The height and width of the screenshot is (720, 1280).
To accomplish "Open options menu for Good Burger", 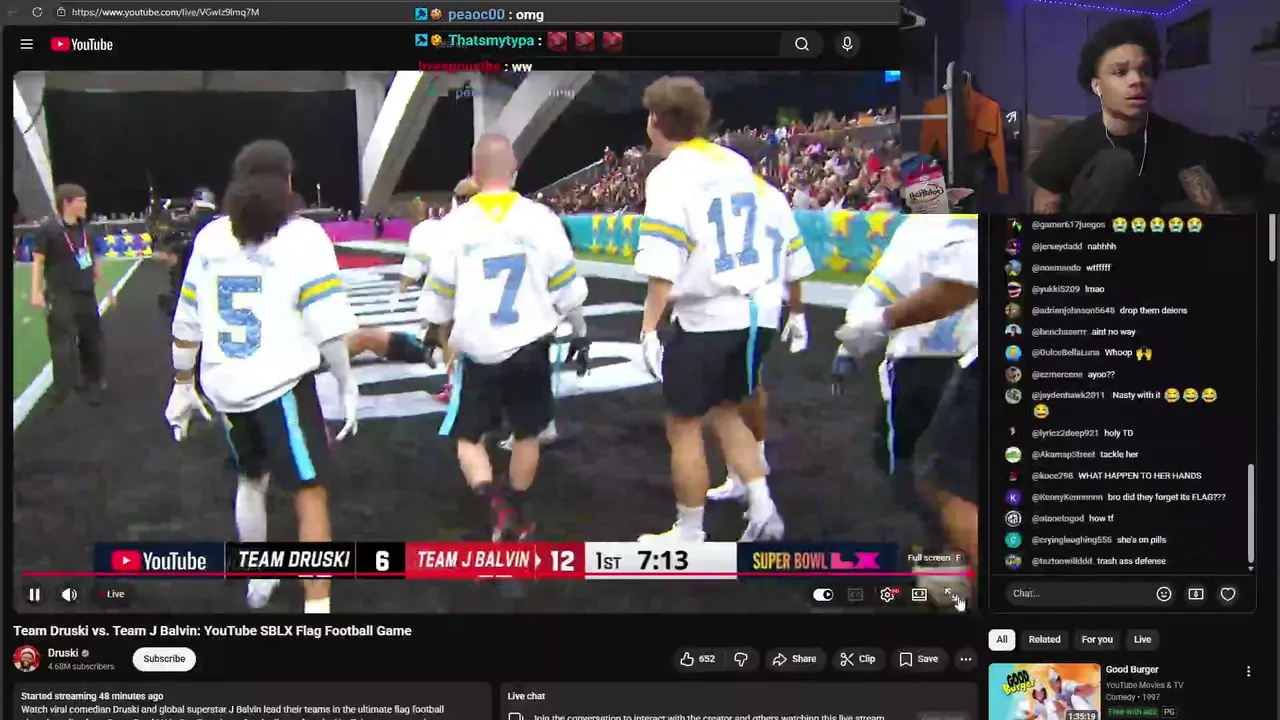I will pyautogui.click(x=1248, y=672).
